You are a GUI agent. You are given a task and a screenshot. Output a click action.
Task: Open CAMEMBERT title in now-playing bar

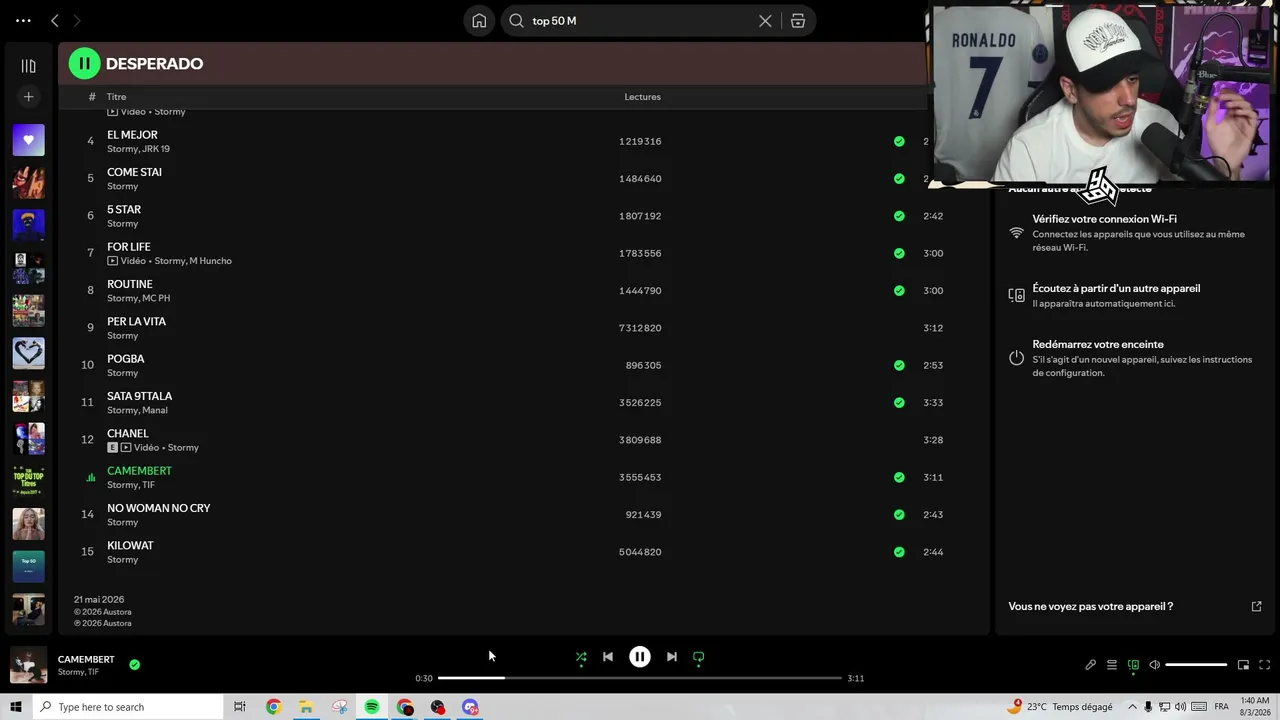[x=86, y=660]
